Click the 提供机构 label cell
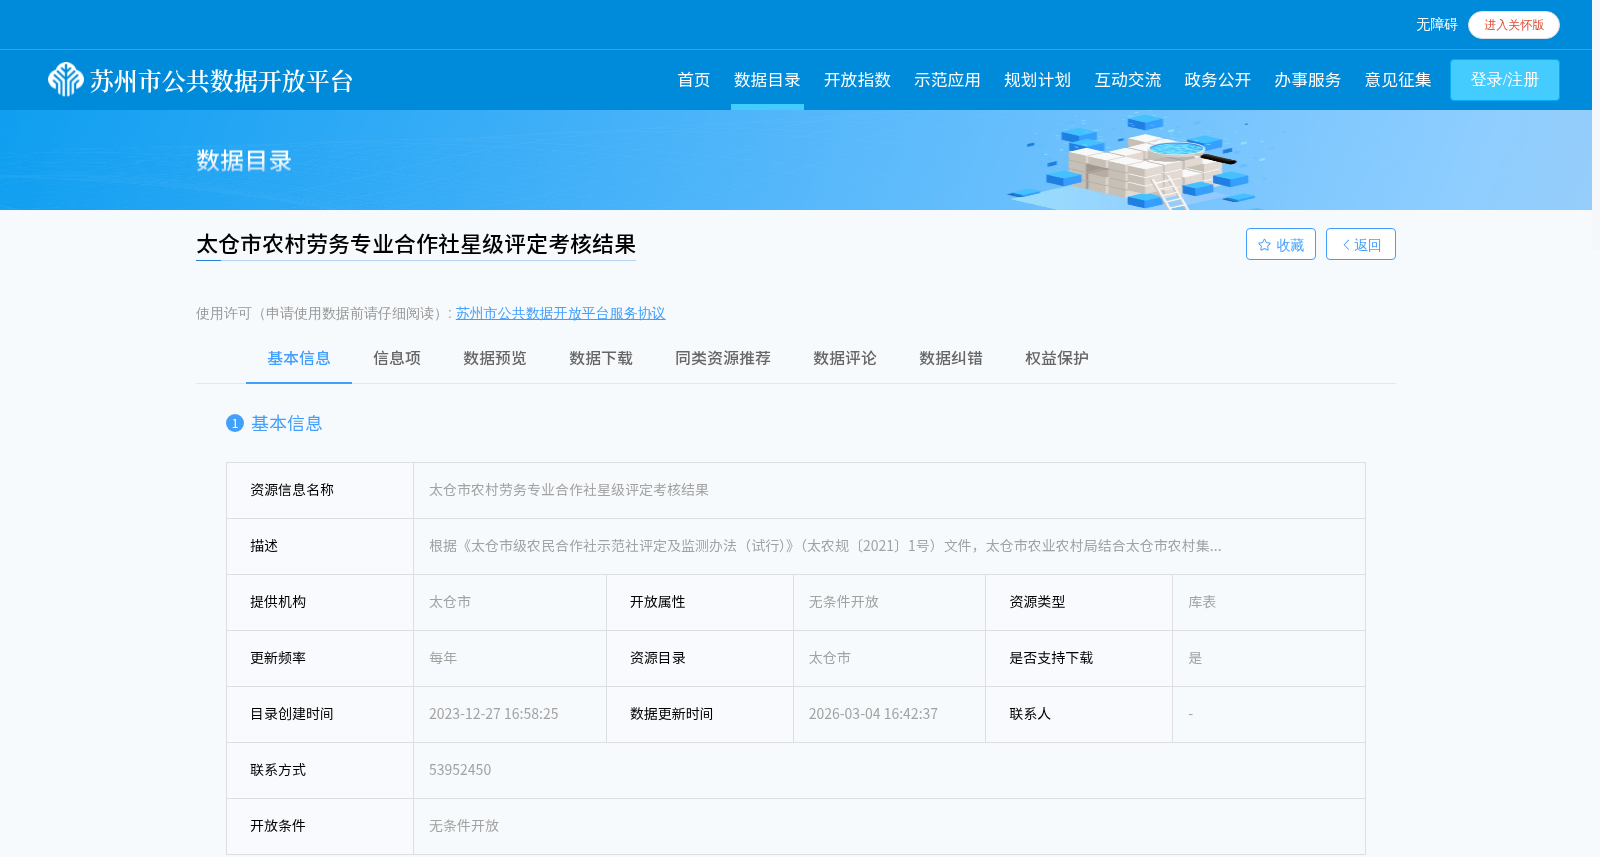 [320, 602]
